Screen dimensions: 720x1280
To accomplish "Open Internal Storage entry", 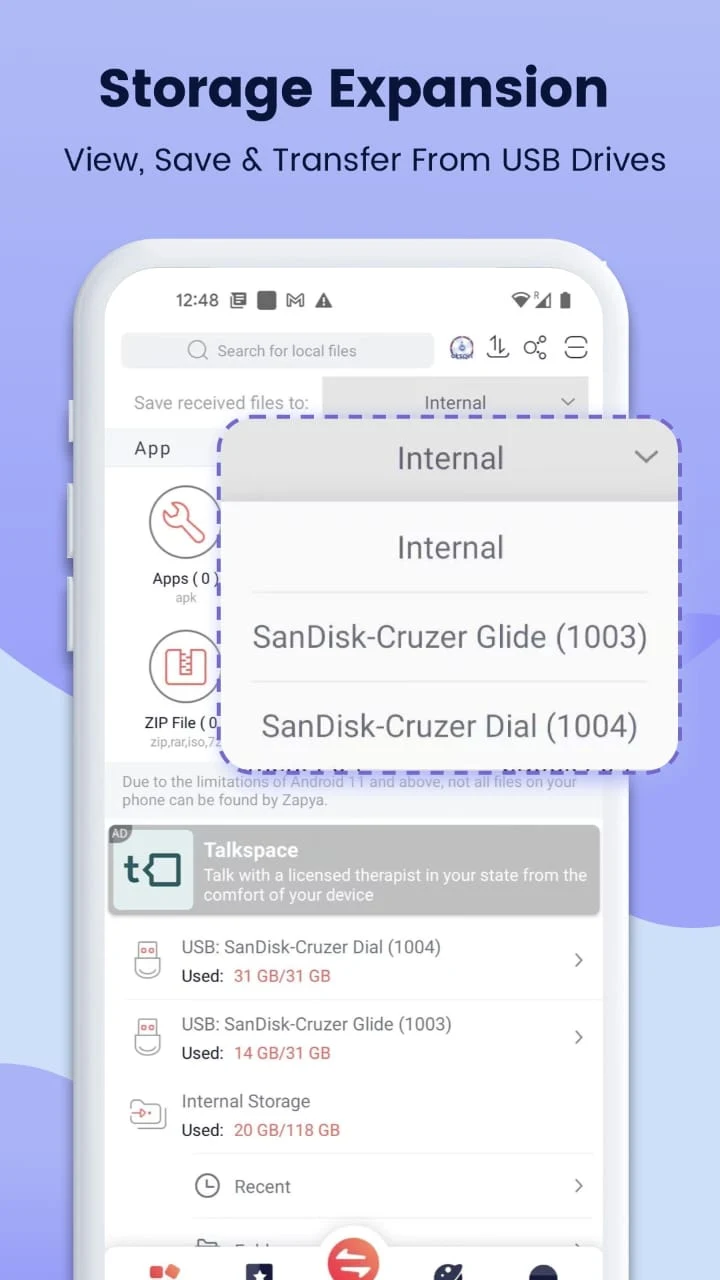I will (x=354, y=1115).
